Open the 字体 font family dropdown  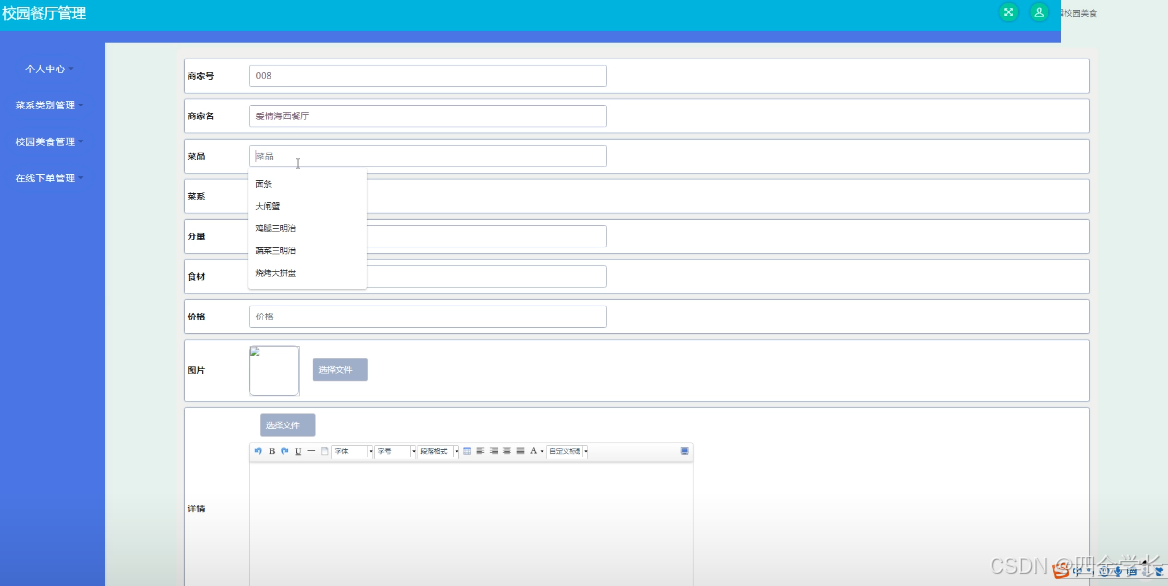pos(352,451)
